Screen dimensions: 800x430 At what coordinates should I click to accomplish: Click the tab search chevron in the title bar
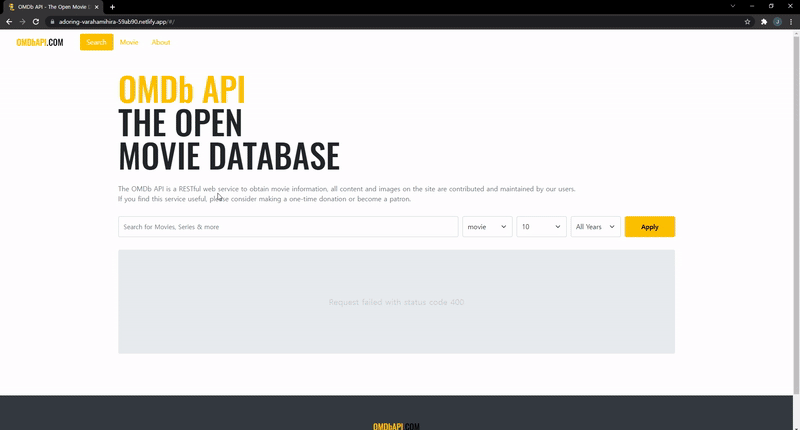(x=733, y=6)
